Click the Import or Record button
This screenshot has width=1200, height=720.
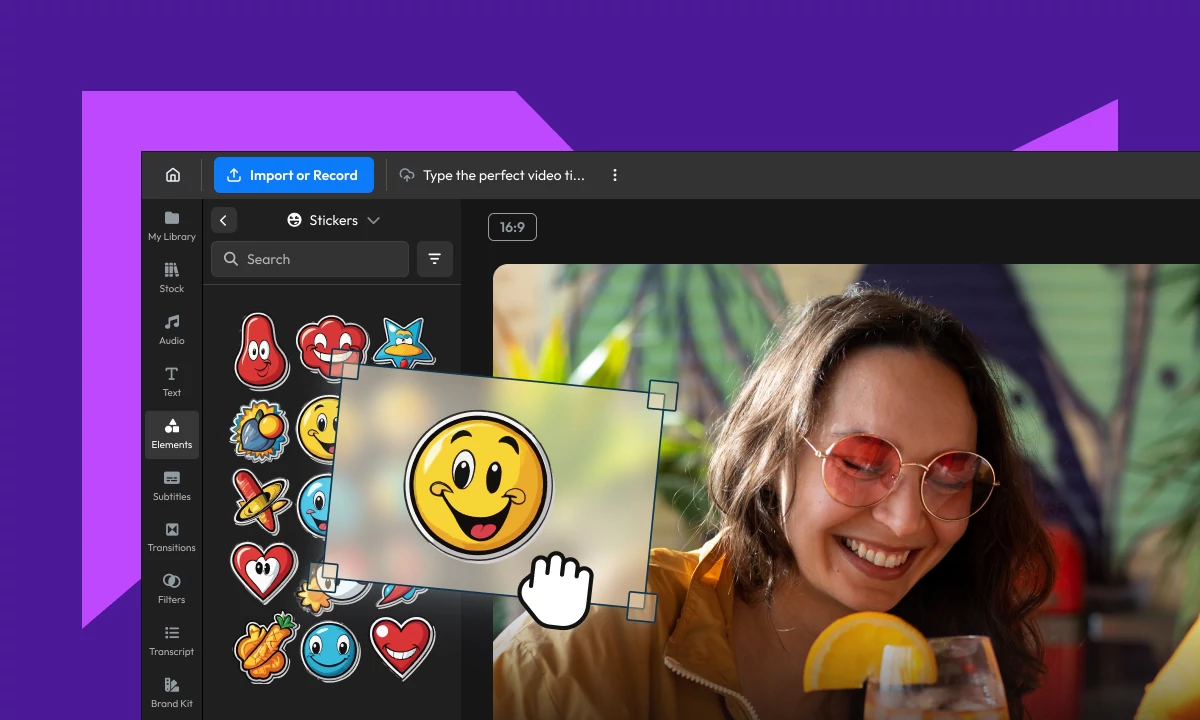click(x=293, y=175)
